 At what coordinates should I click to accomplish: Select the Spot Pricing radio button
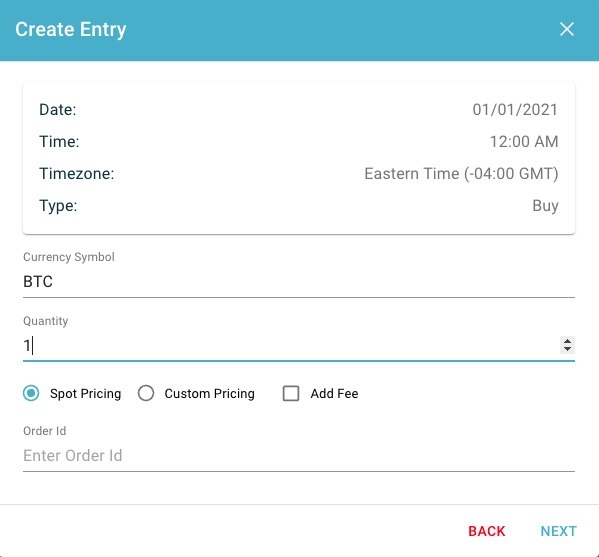(x=31, y=393)
